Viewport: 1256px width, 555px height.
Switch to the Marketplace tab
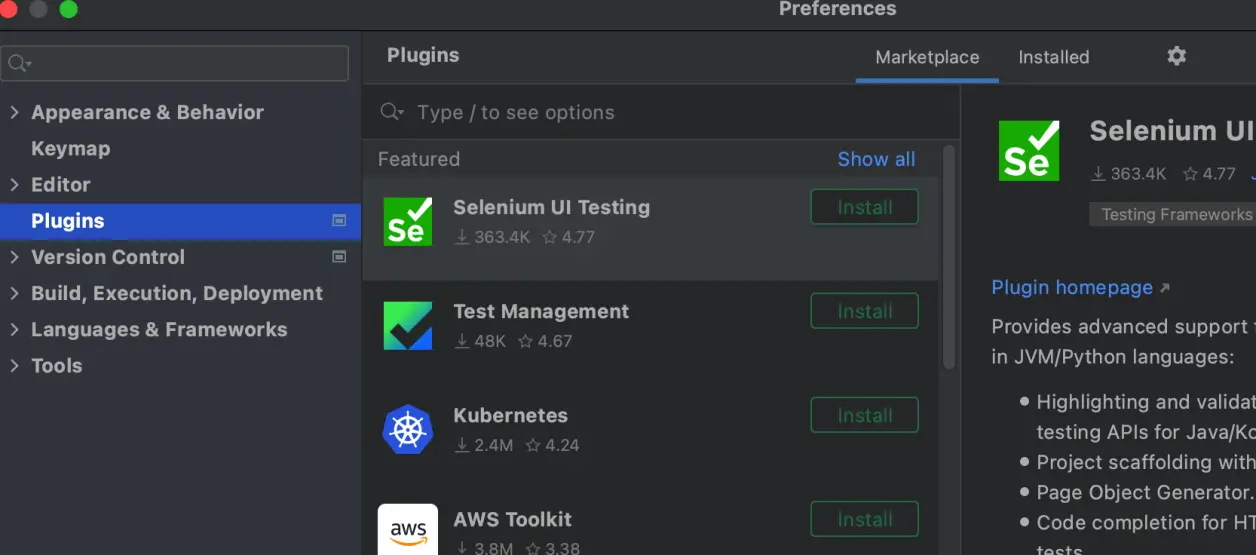click(x=927, y=57)
